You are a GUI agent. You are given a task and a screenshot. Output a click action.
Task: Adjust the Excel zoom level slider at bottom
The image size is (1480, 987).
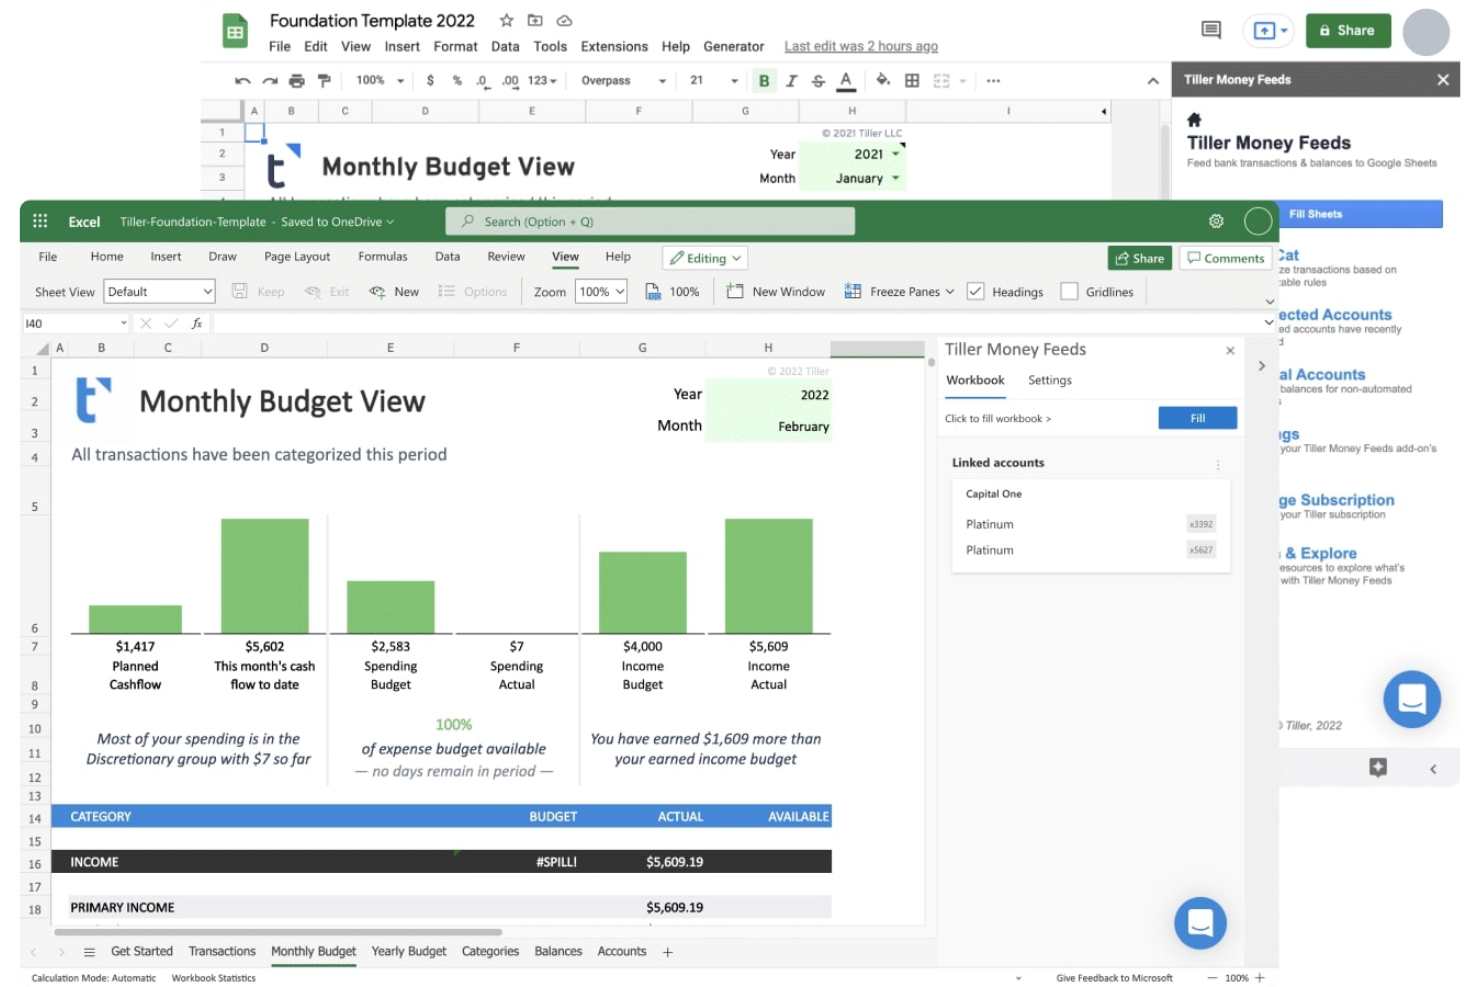[1237, 978]
